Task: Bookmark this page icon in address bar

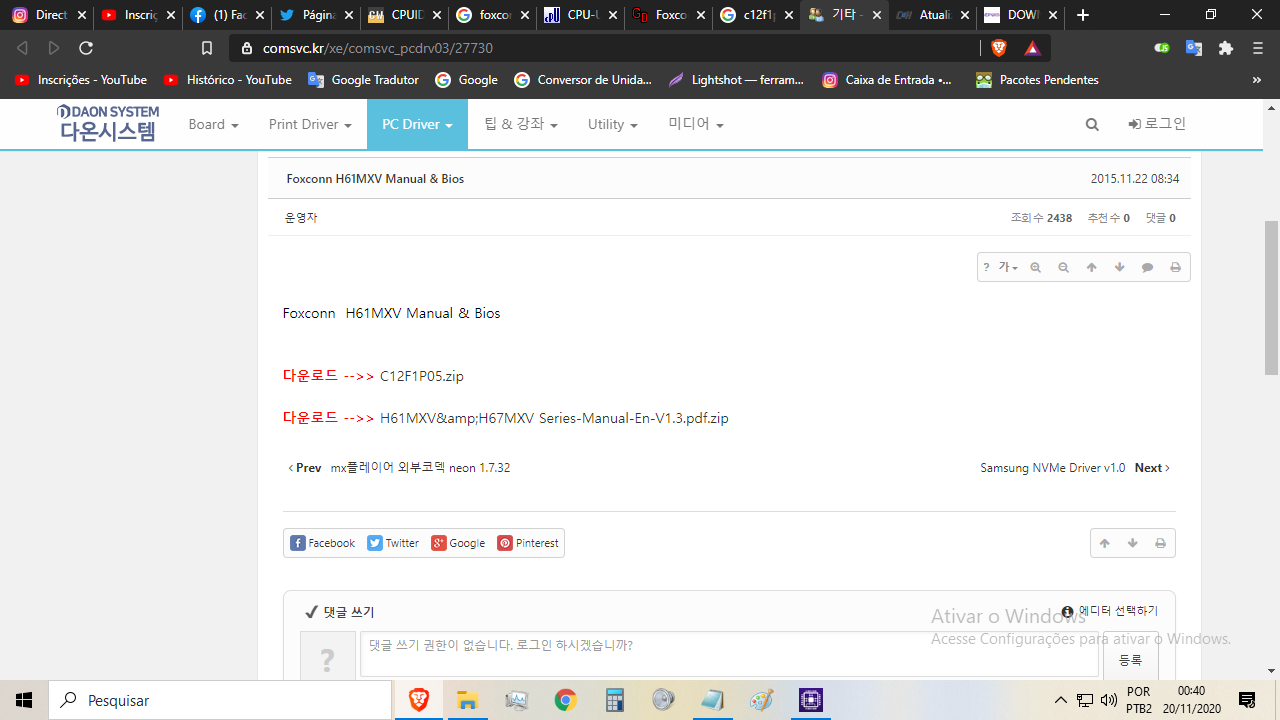Action: click(x=207, y=48)
